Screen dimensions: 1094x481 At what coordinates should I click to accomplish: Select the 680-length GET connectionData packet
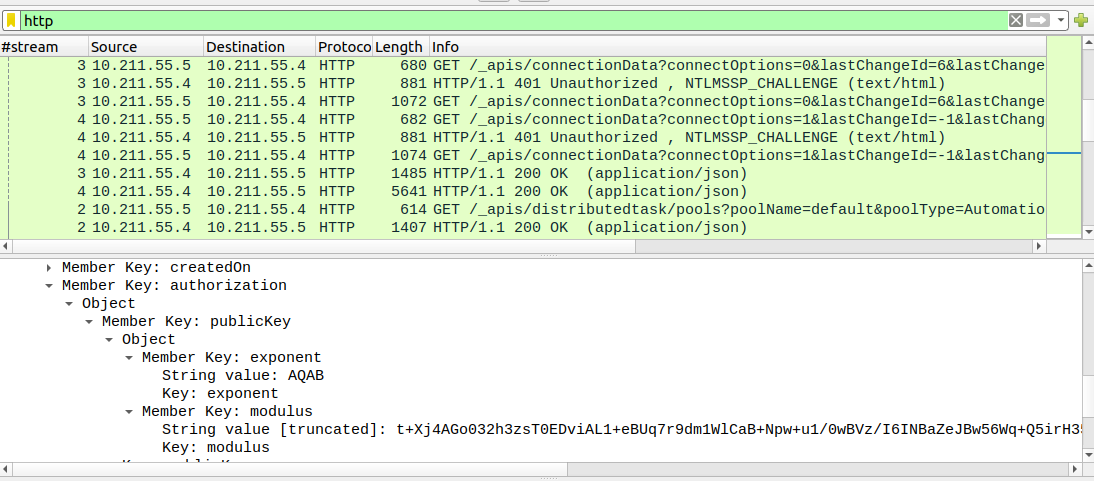[x=523, y=66]
